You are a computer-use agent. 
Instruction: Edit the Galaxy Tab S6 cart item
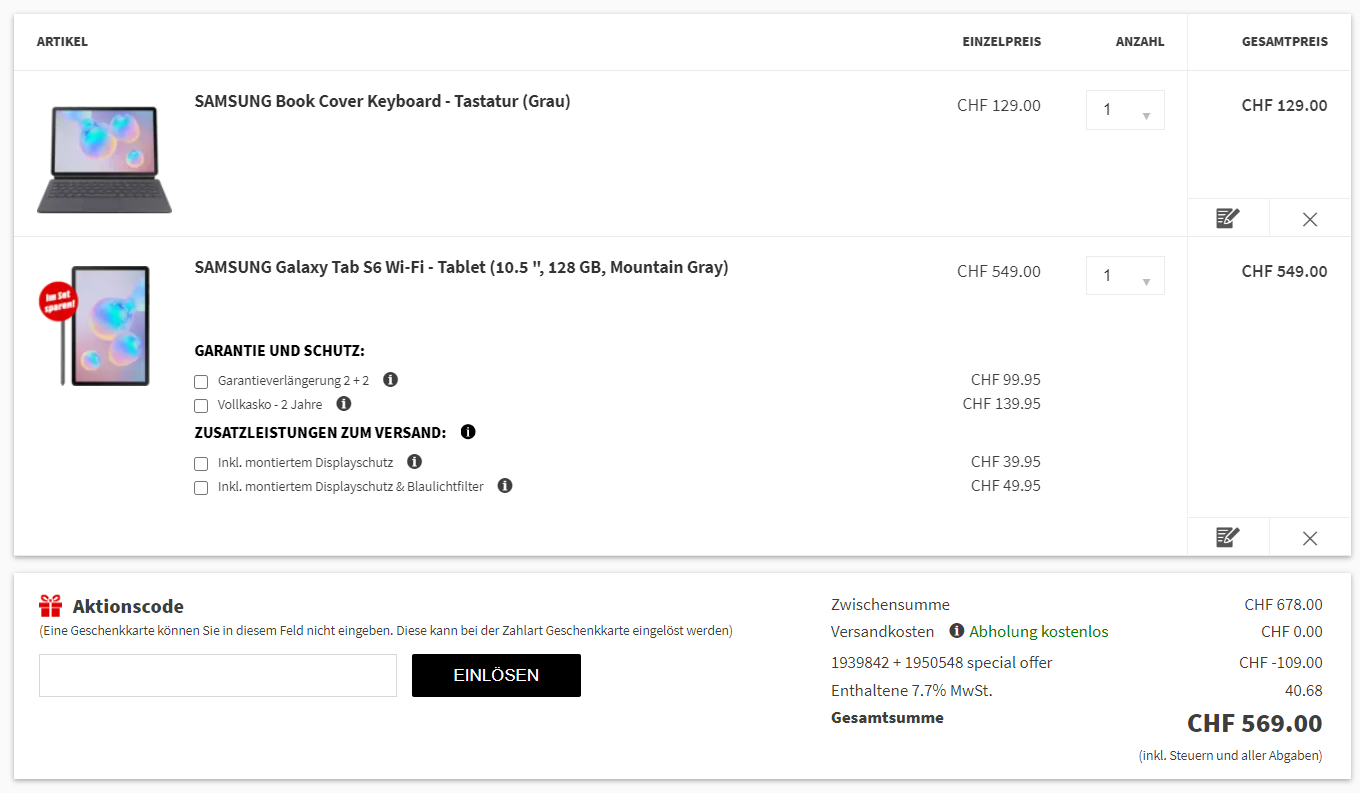pos(1228,537)
